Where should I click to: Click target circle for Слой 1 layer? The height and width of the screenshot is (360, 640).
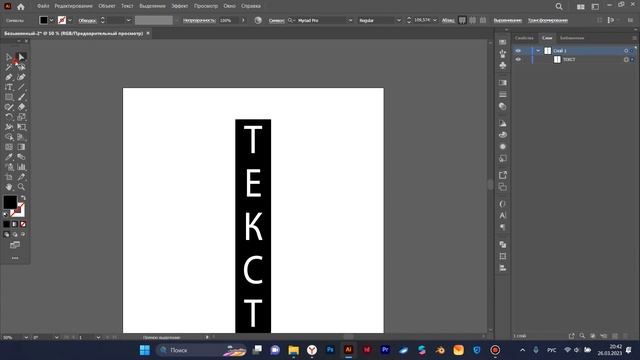[x=626, y=51]
